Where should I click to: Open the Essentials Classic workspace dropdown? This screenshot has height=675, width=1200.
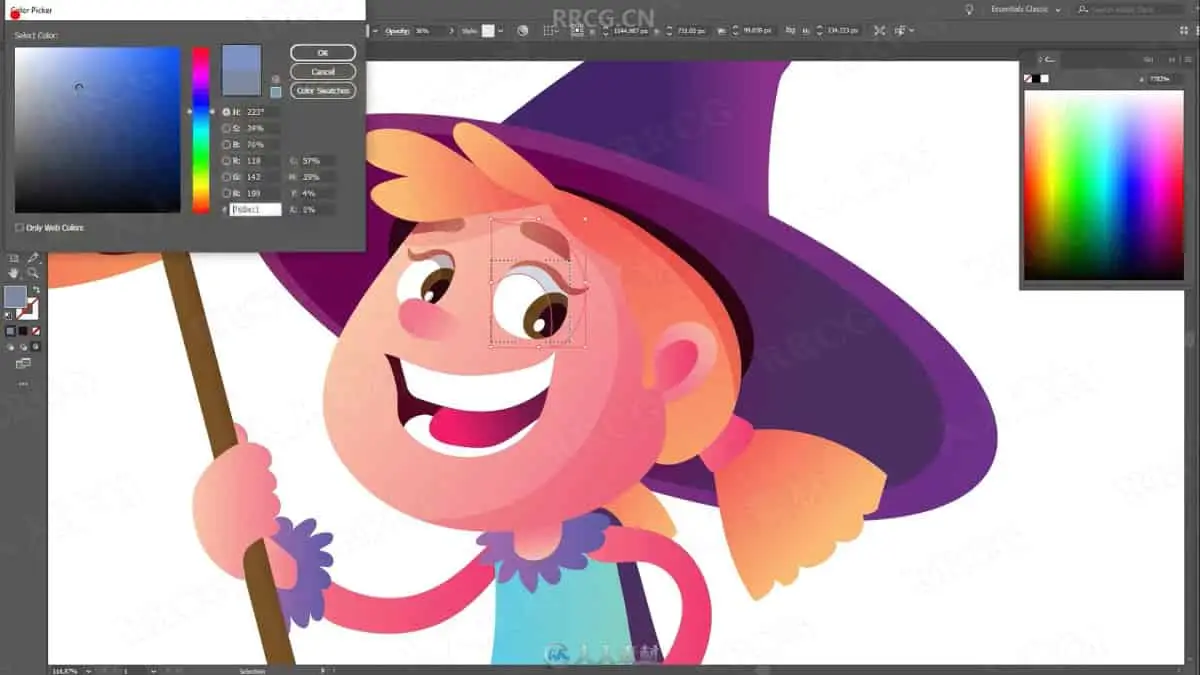(x=1025, y=9)
